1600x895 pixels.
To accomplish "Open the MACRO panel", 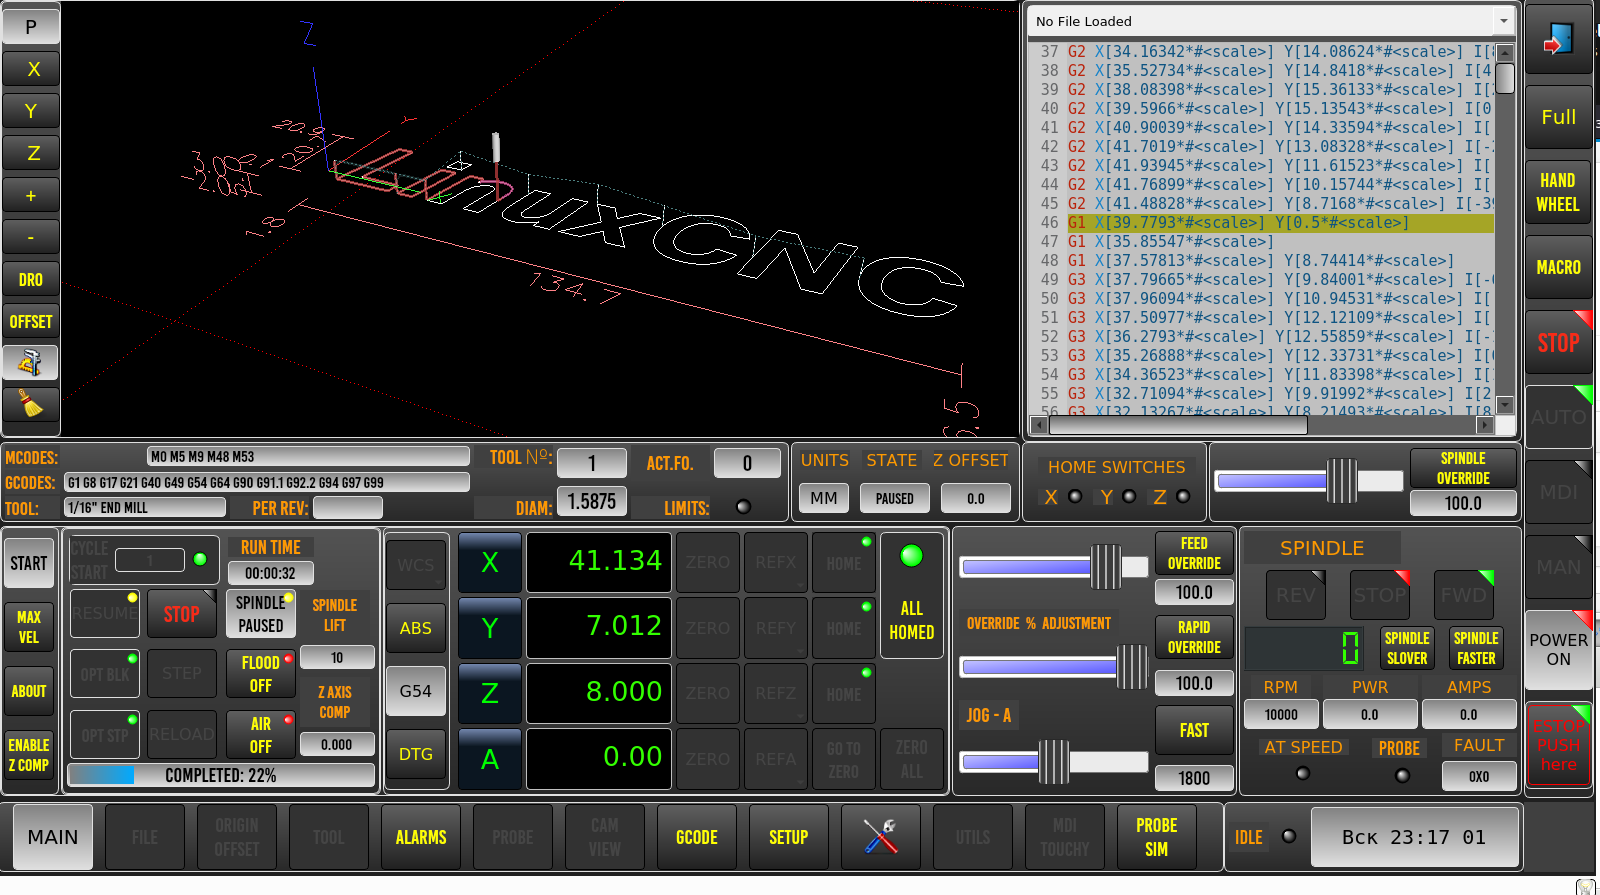I will [x=1558, y=267].
